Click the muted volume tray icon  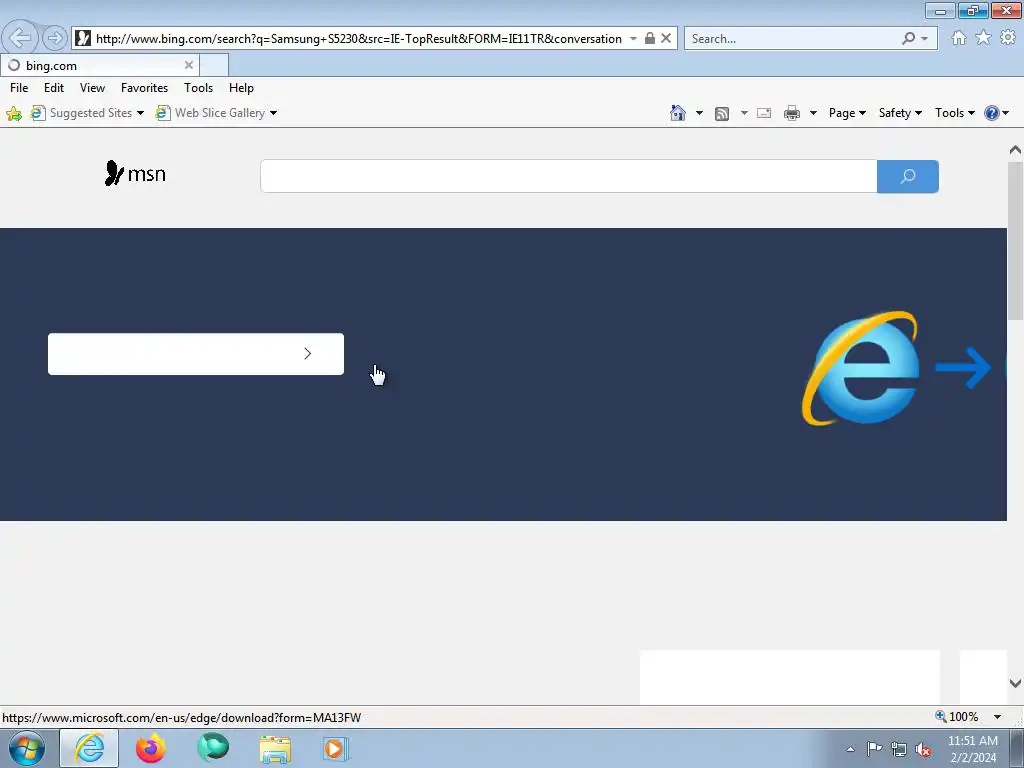pyautogui.click(x=923, y=750)
